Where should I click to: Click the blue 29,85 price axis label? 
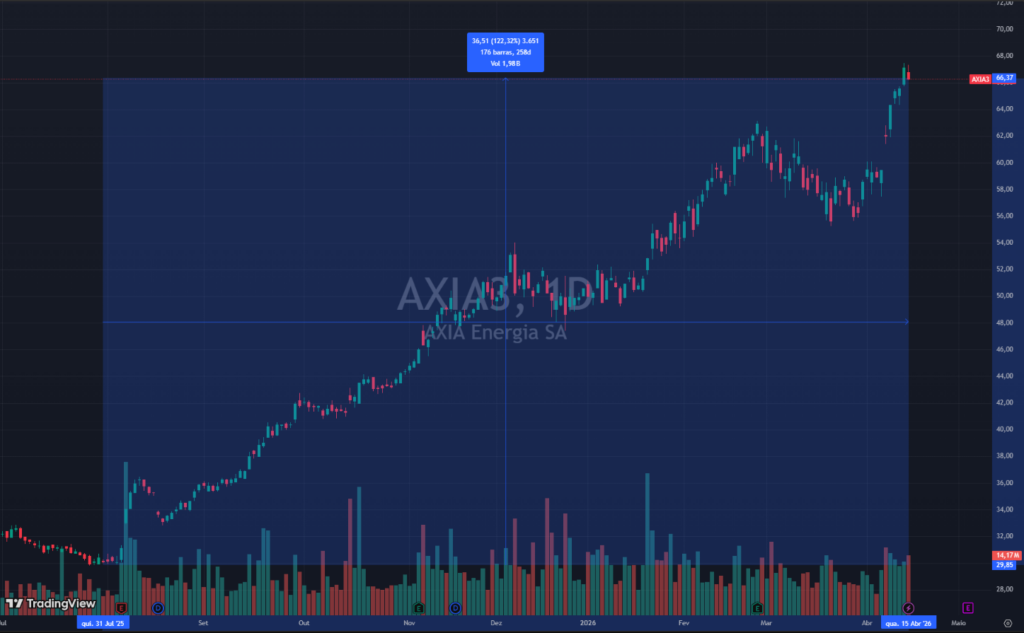(x=1004, y=564)
